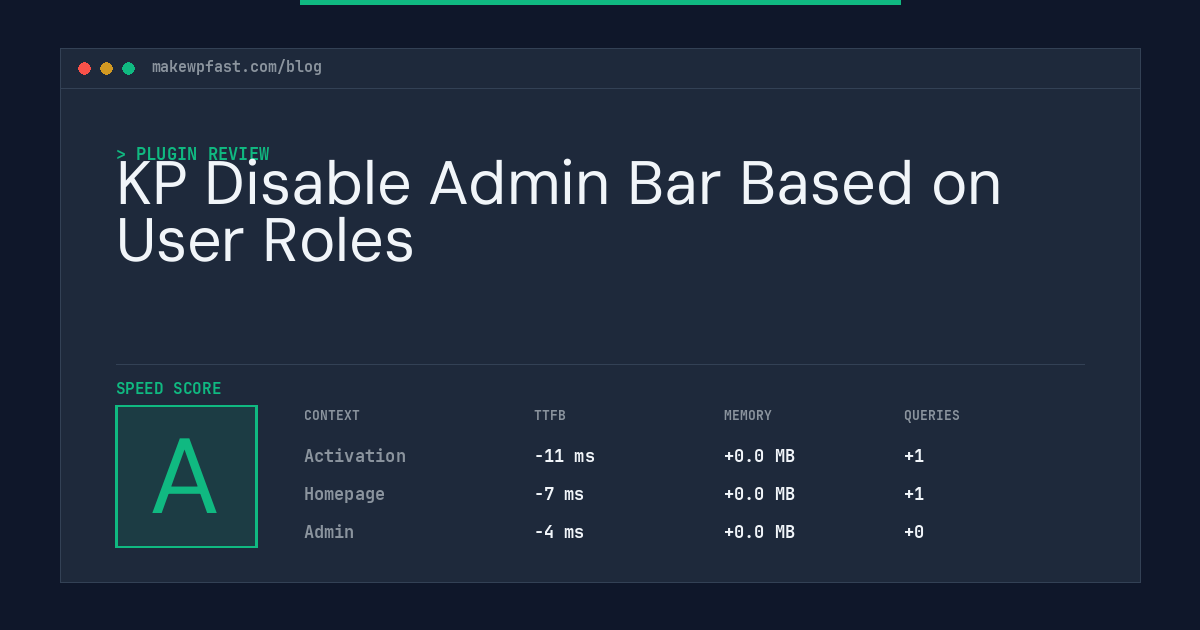Click the red close dot
The width and height of the screenshot is (1200, 630).
click(84, 68)
